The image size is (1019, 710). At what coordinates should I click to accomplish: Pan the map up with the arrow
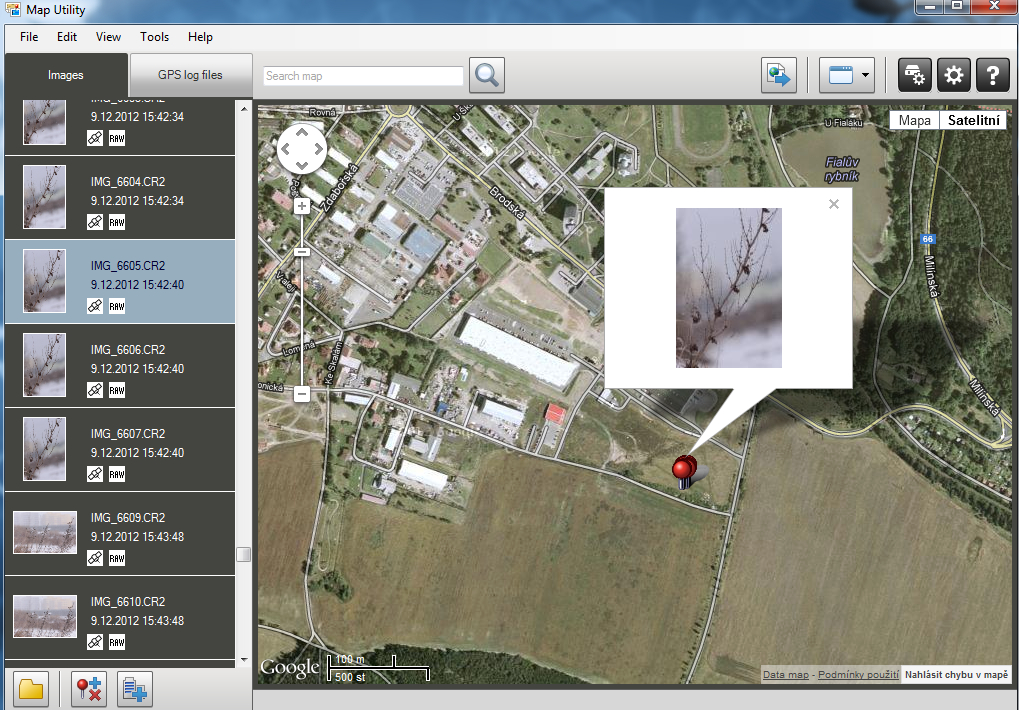pos(302,133)
